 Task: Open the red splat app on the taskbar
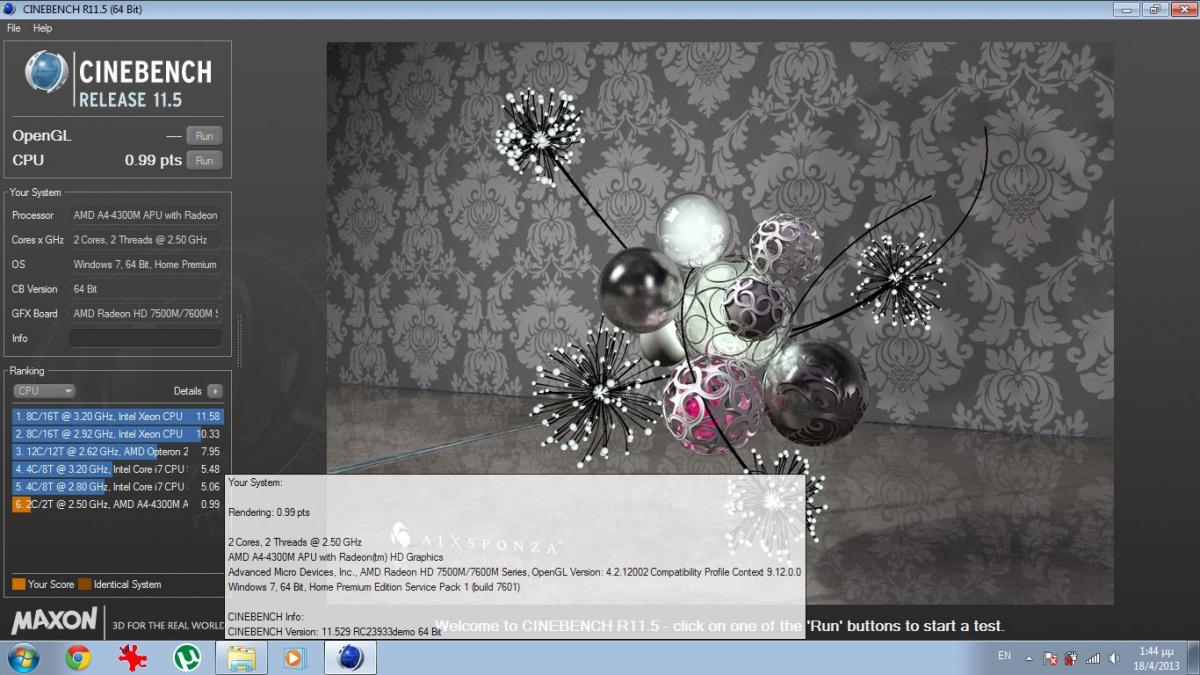[132, 657]
